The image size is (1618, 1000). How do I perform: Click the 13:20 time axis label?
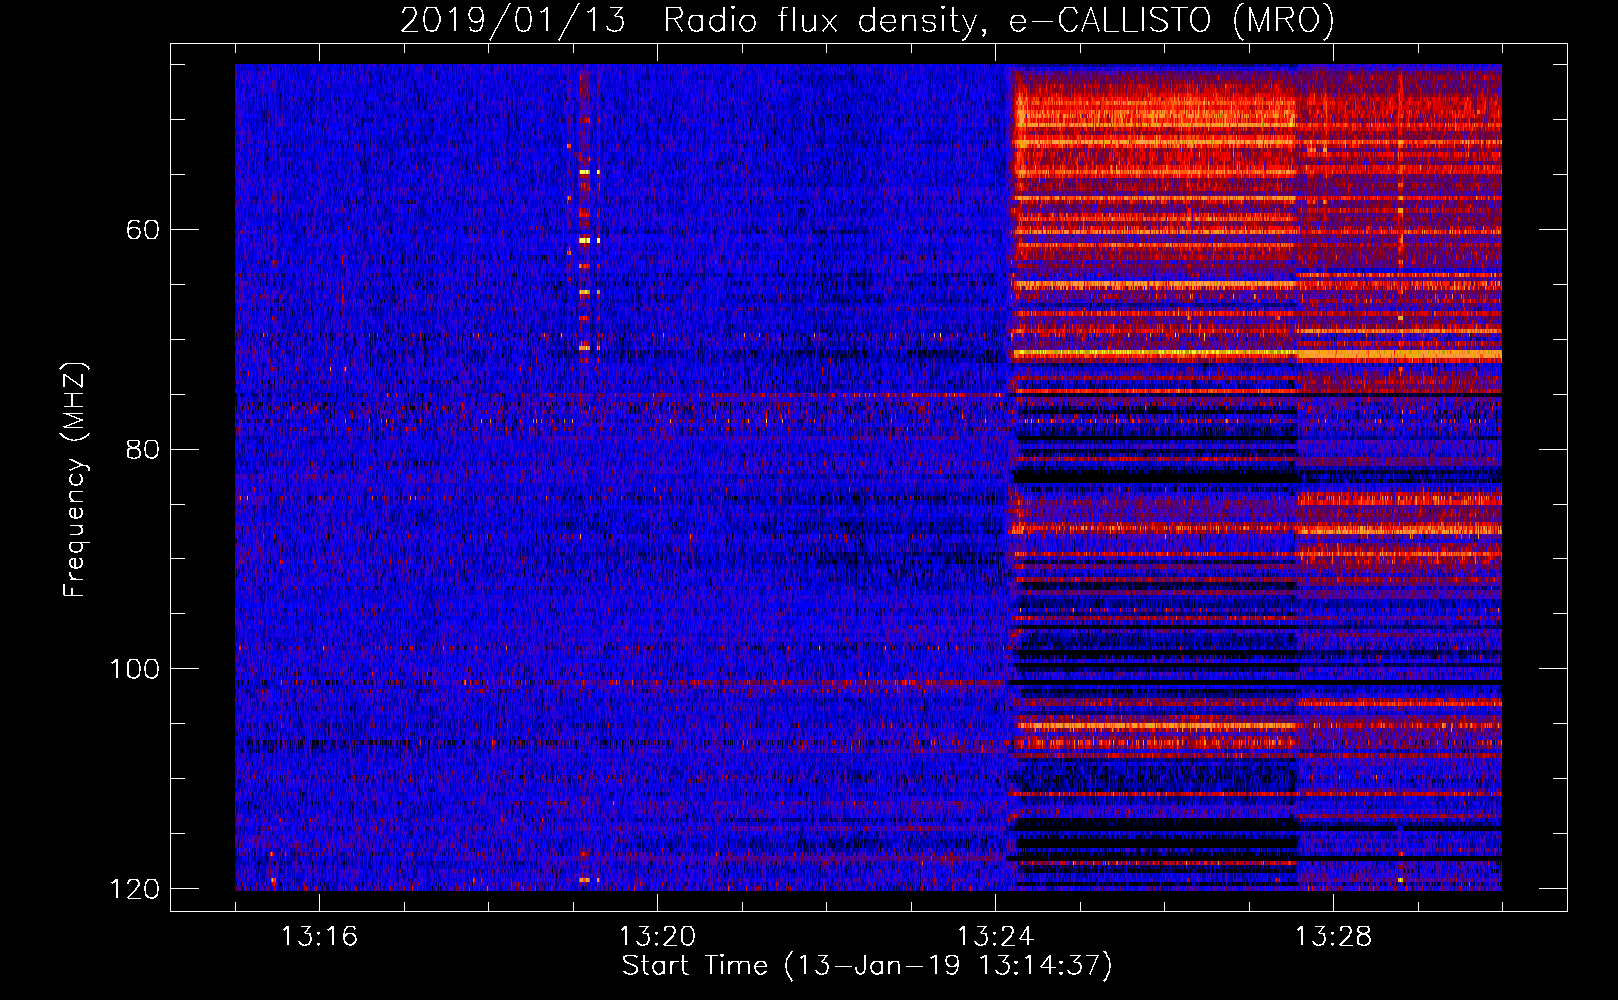pyautogui.click(x=657, y=937)
